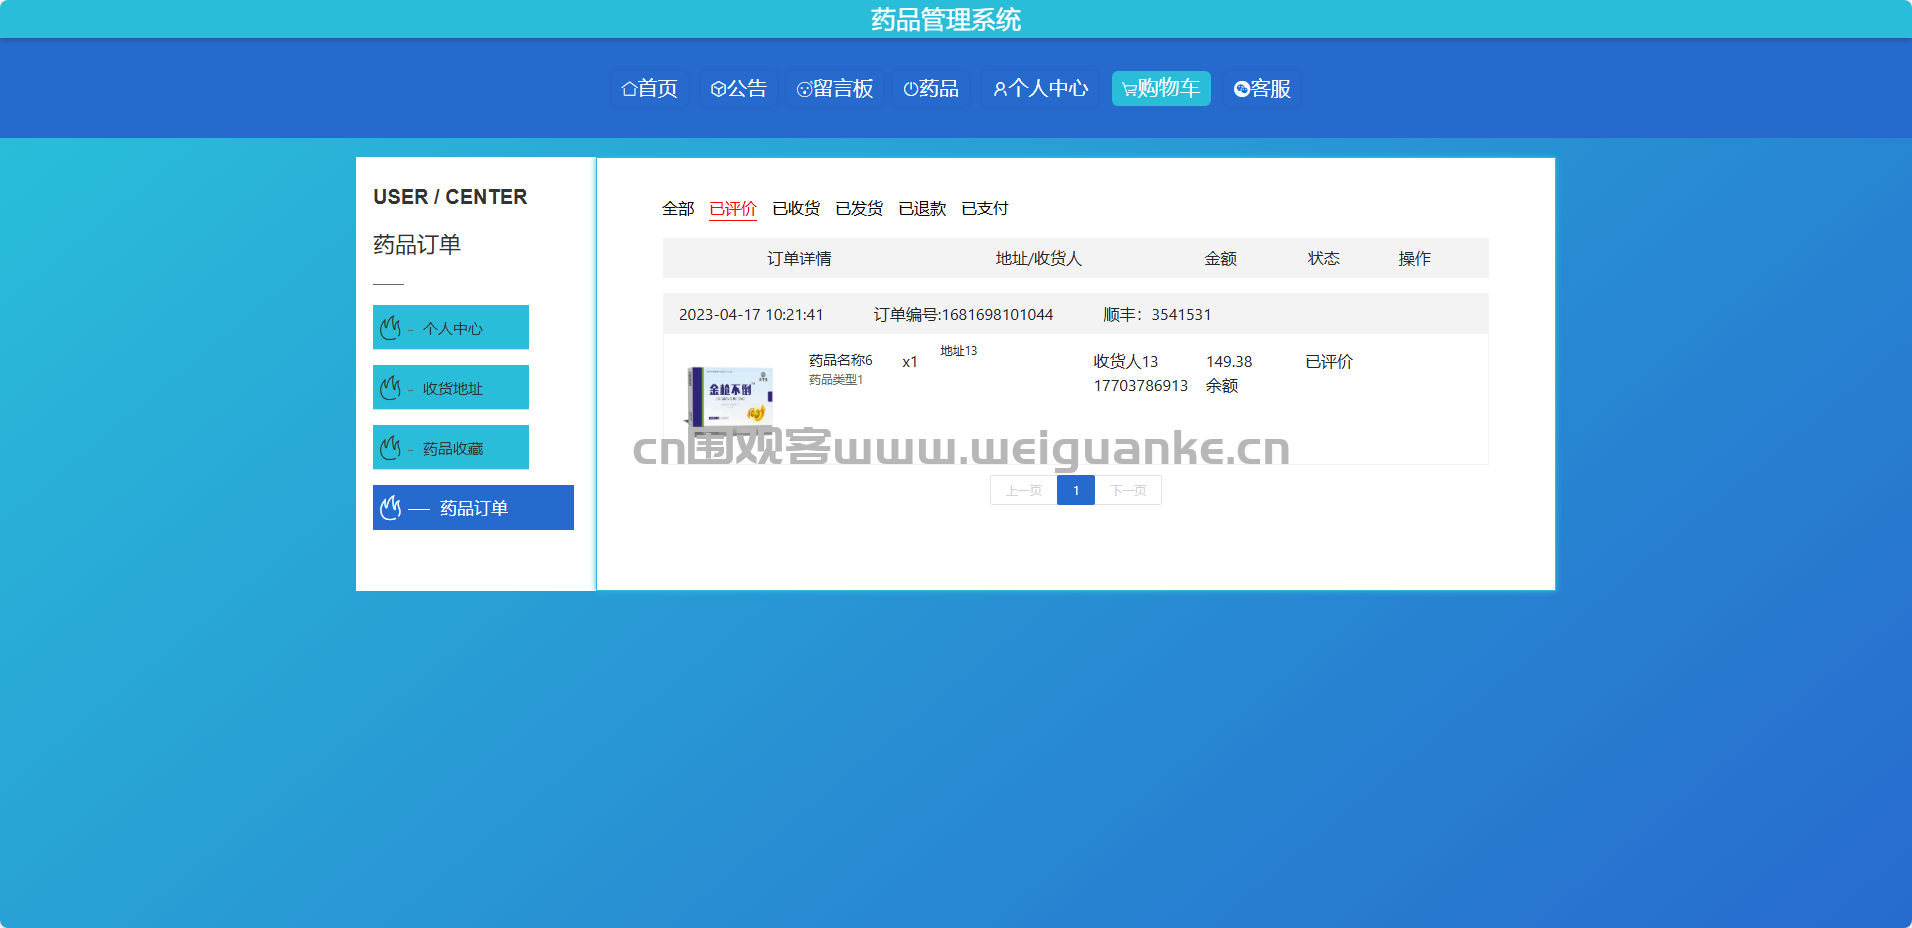Click the 药品管理系统 site title
The image size is (1912, 928).
click(x=946, y=19)
